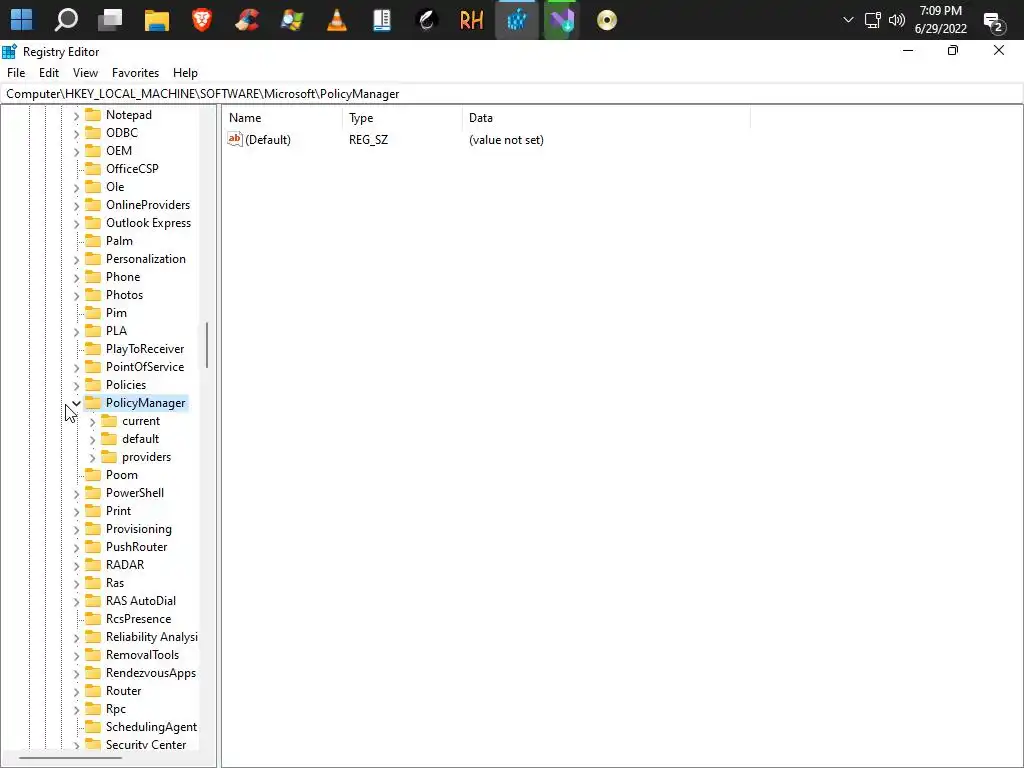Select the Palm folder icon

coord(93,240)
